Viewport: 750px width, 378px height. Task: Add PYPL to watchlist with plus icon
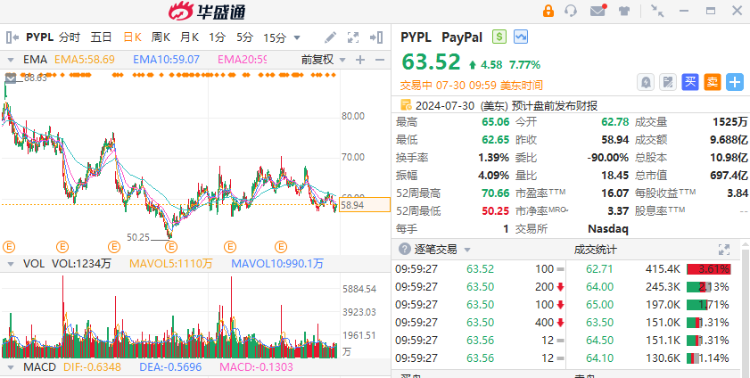pyautogui.click(x=735, y=82)
